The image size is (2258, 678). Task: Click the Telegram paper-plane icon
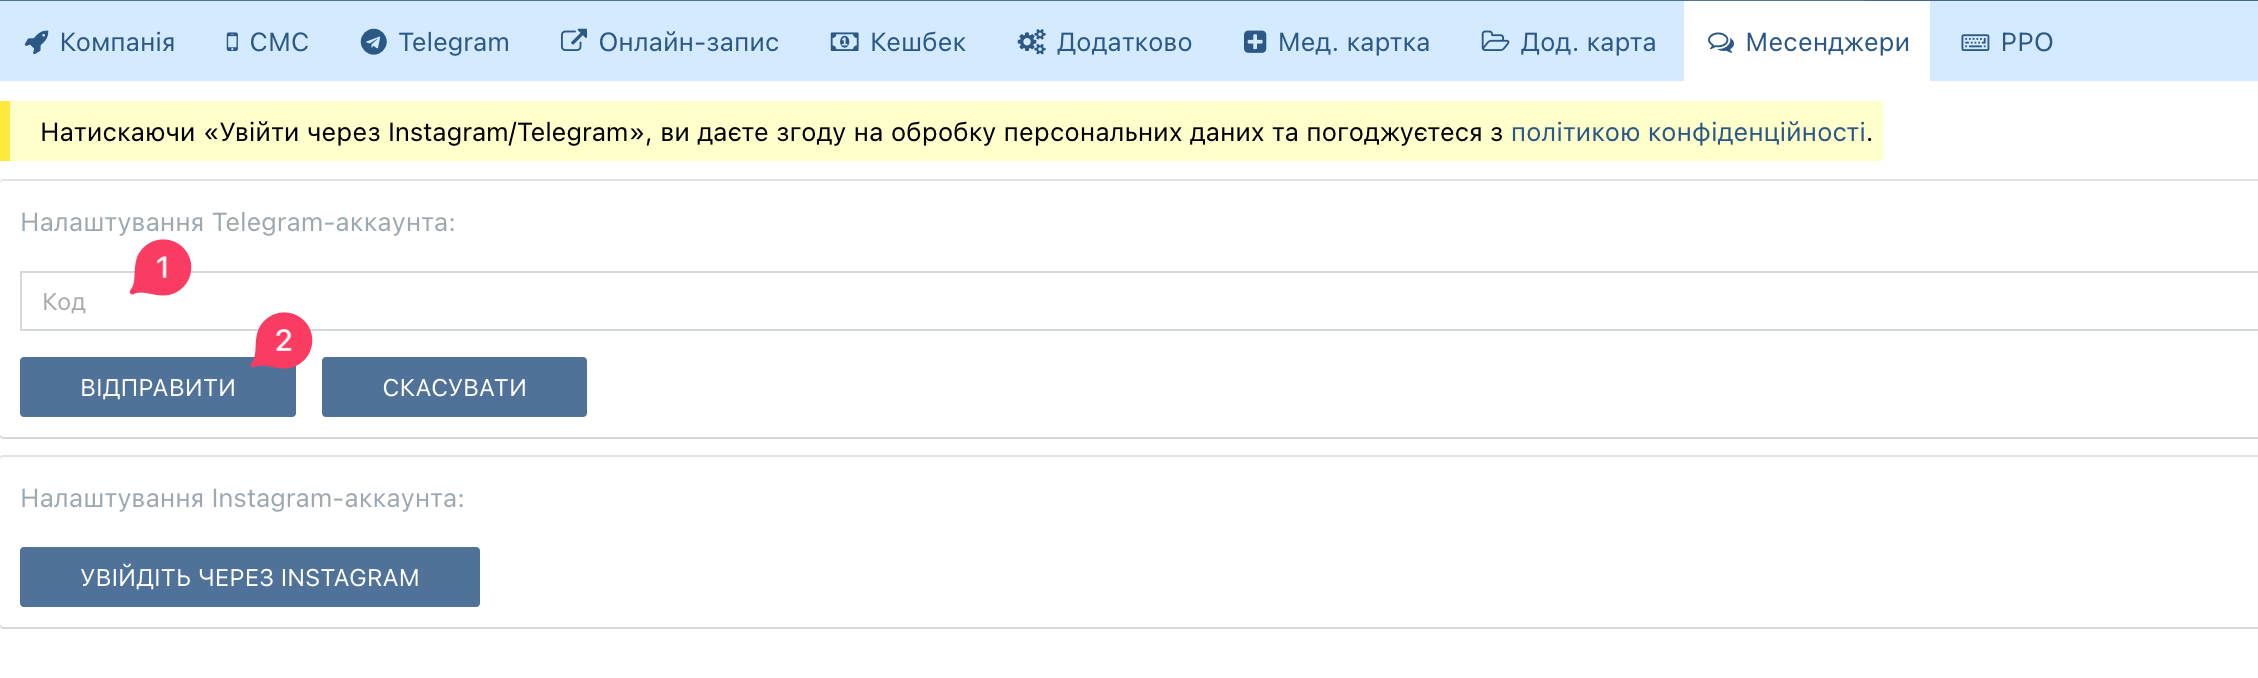pyautogui.click(x=374, y=42)
